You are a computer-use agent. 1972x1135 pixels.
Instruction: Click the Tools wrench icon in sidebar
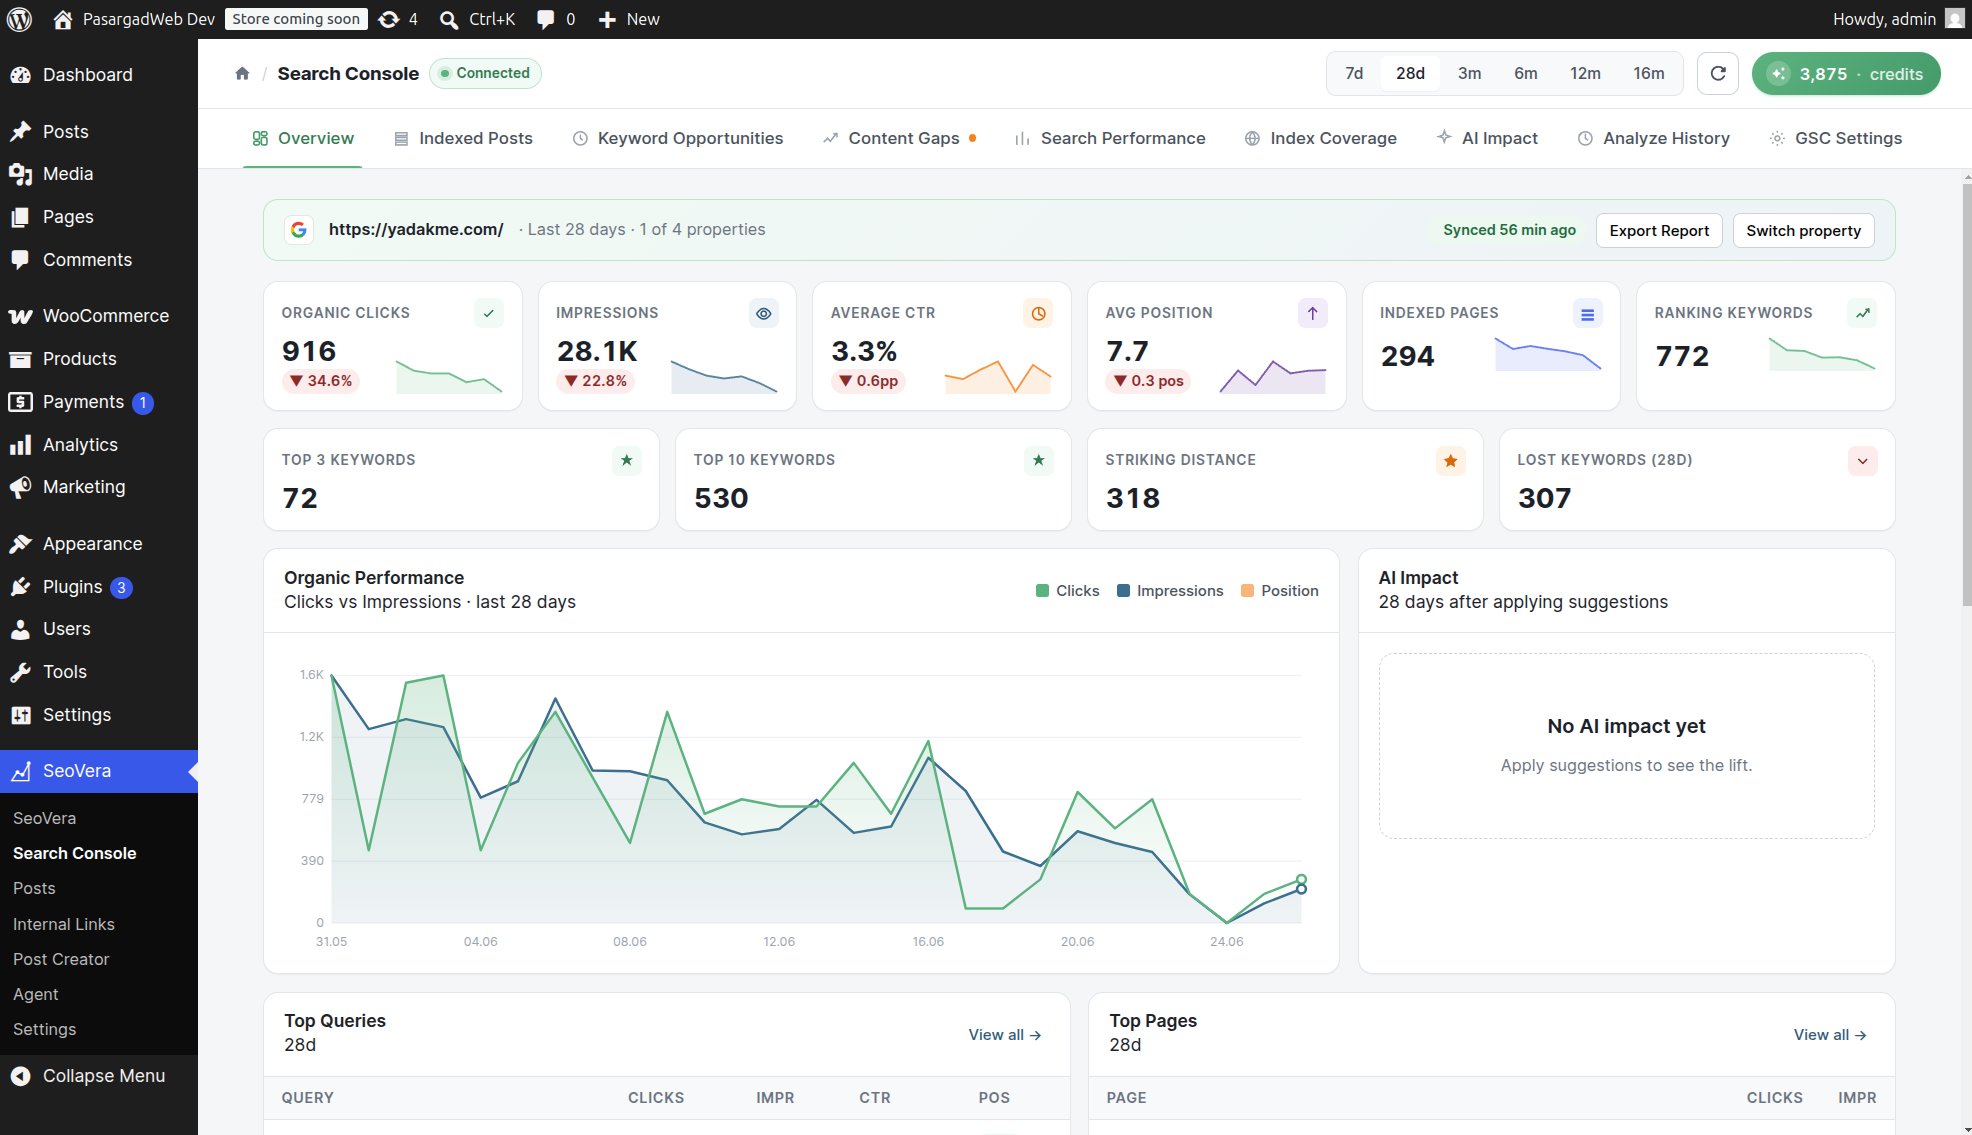[20, 672]
